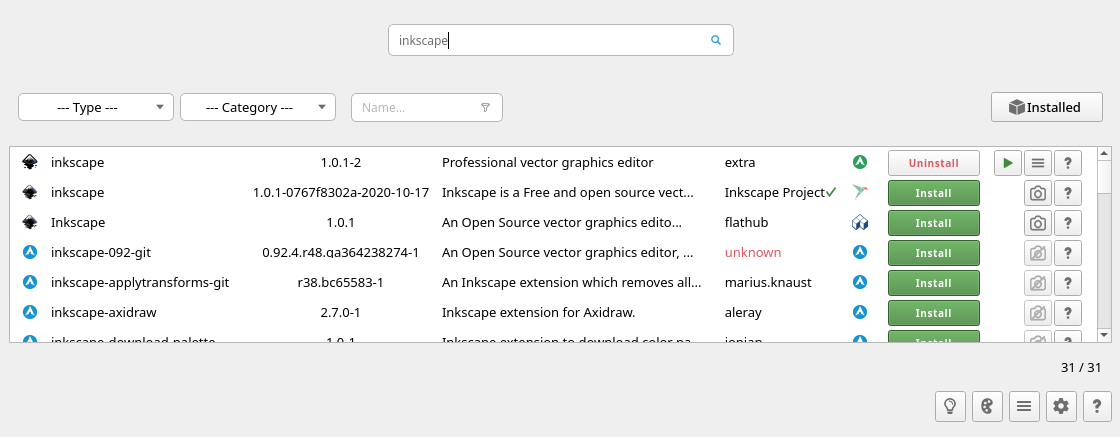Open the Category filter dropdown
1120x437 pixels.
[x=258, y=107]
